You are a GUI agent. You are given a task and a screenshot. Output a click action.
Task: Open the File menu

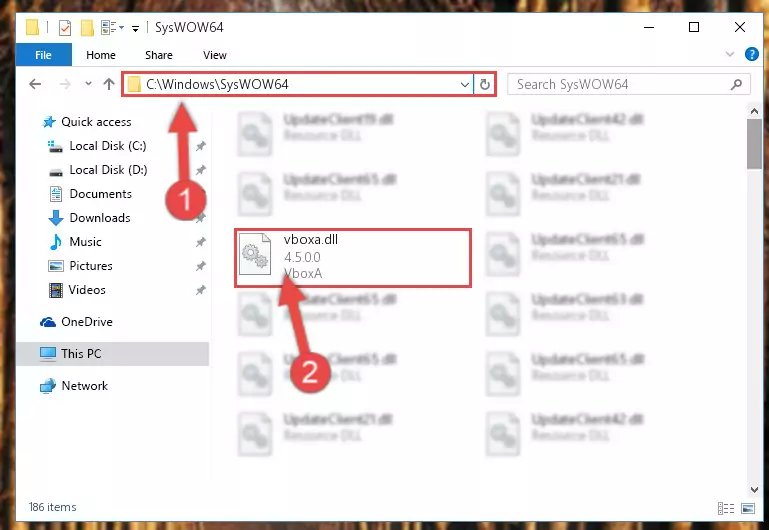tap(44, 55)
